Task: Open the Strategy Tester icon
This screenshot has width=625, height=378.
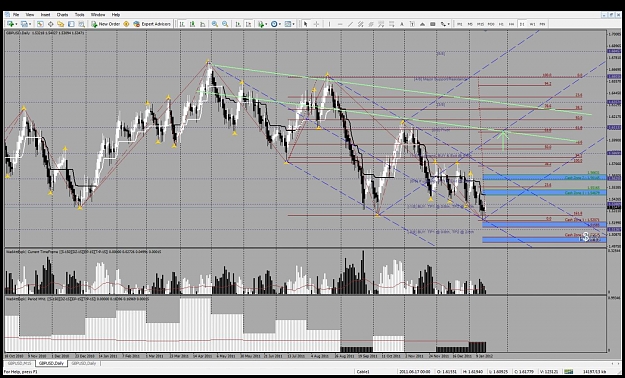Action: click(81, 24)
